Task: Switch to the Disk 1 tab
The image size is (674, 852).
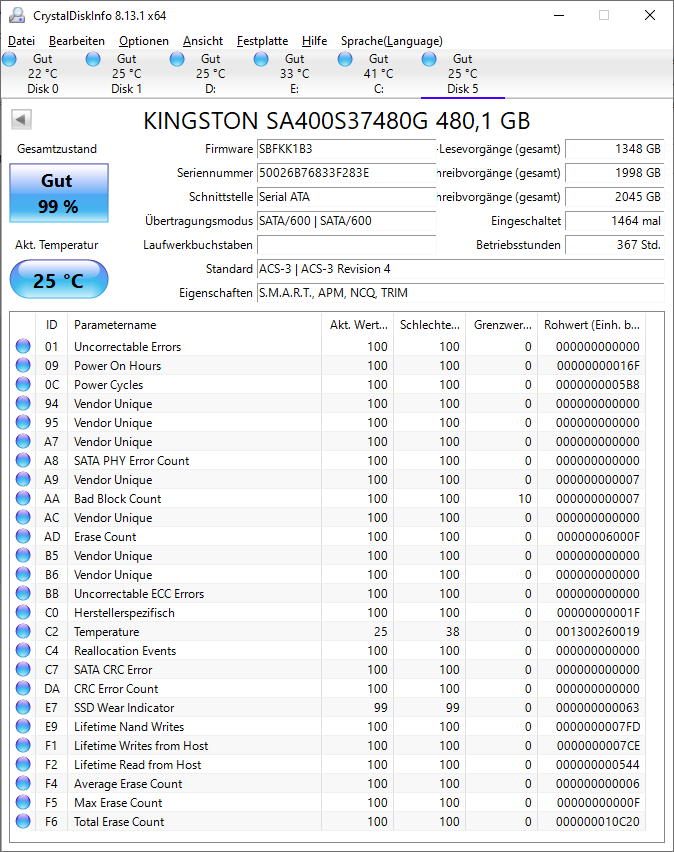Action: [x=127, y=74]
